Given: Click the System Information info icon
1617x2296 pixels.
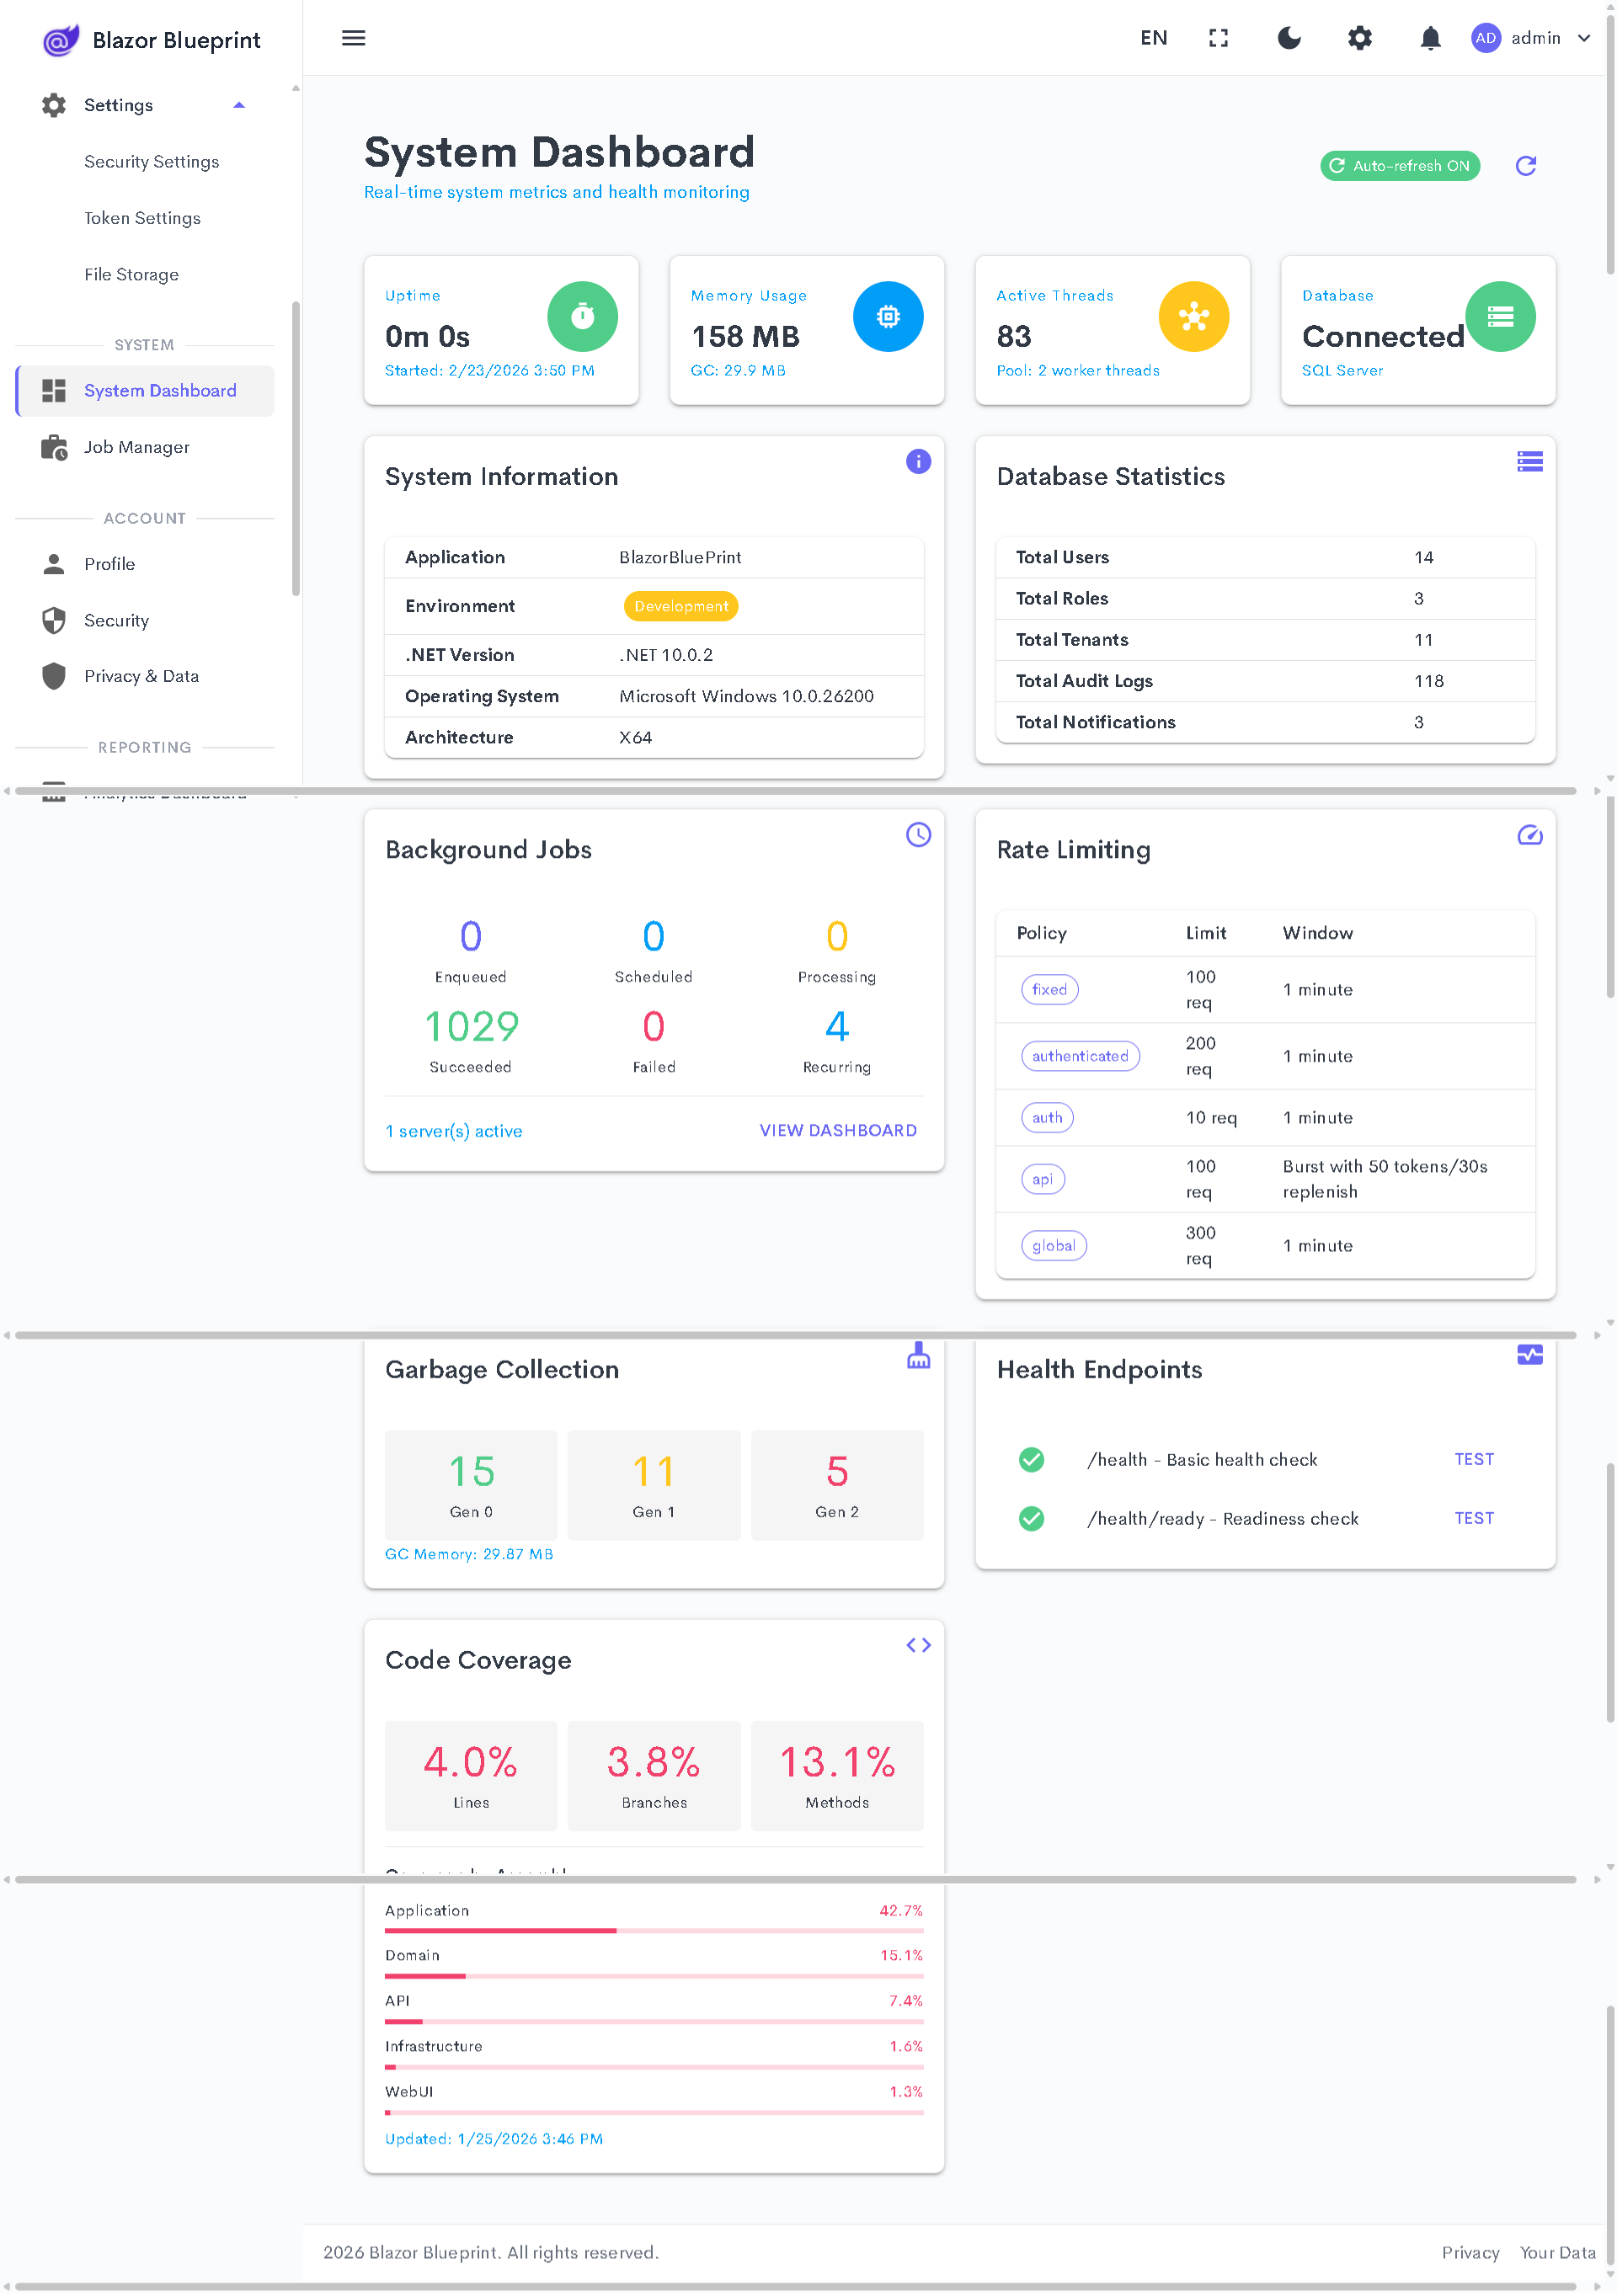Looking at the screenshot, I should (918, 461).
